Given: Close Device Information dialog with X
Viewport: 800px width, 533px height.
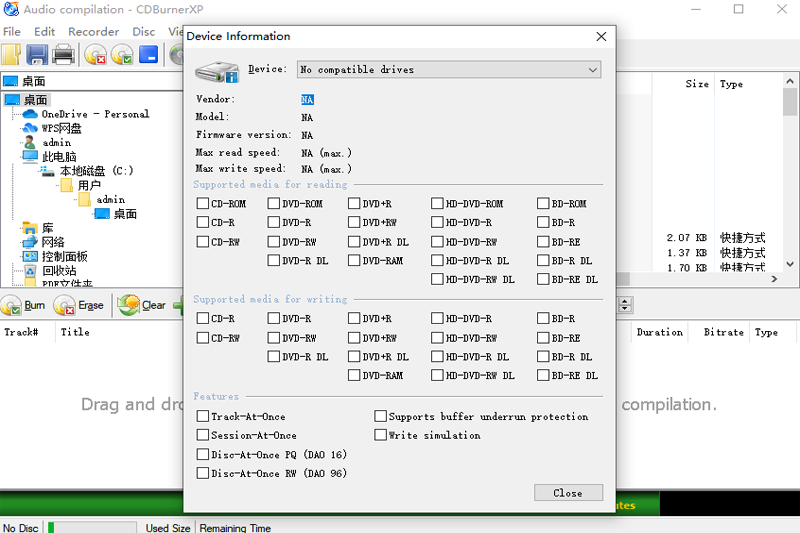Looking at the screenshot, I should pos(602,36).
